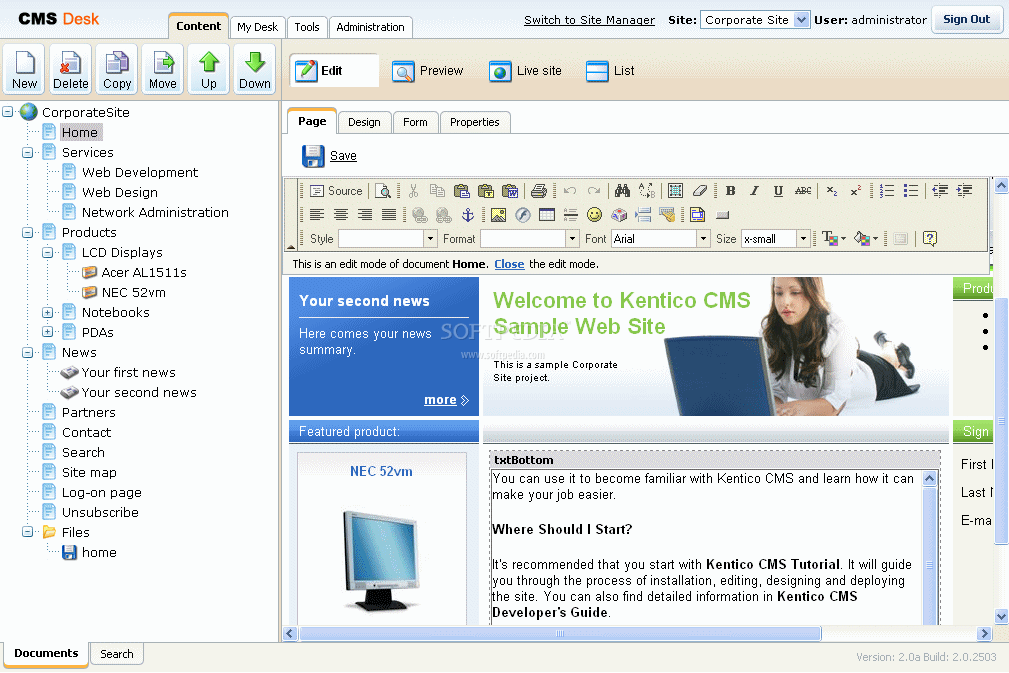Screen dimensions: 1009x673
Task: Click Close link for edit mode
Action: point(509,264)
